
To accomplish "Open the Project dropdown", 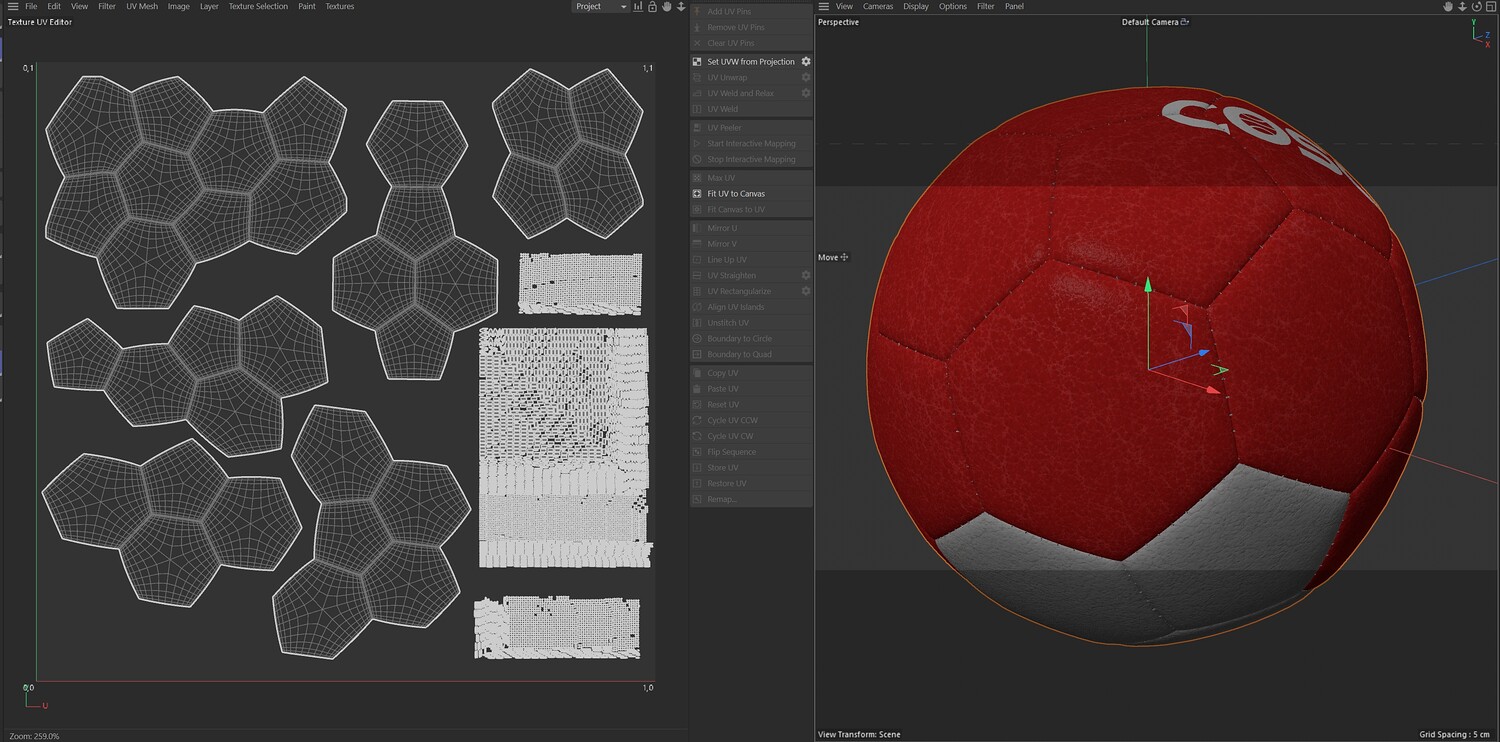I will coord(601,6).
